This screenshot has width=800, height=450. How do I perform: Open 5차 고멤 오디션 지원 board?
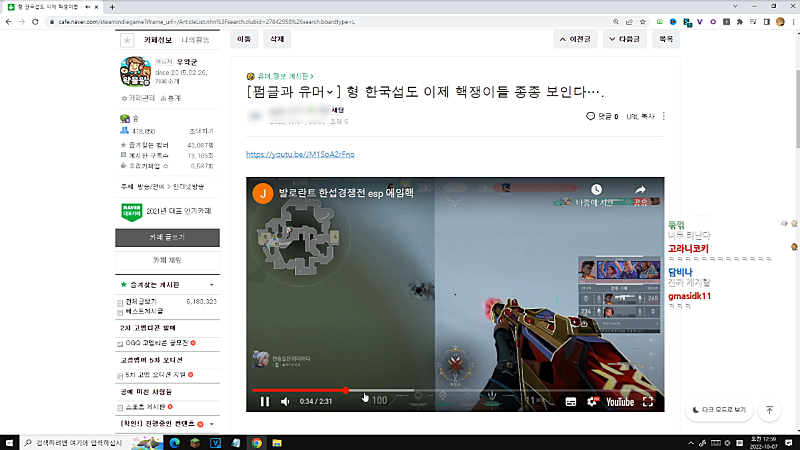pos(155,374)
